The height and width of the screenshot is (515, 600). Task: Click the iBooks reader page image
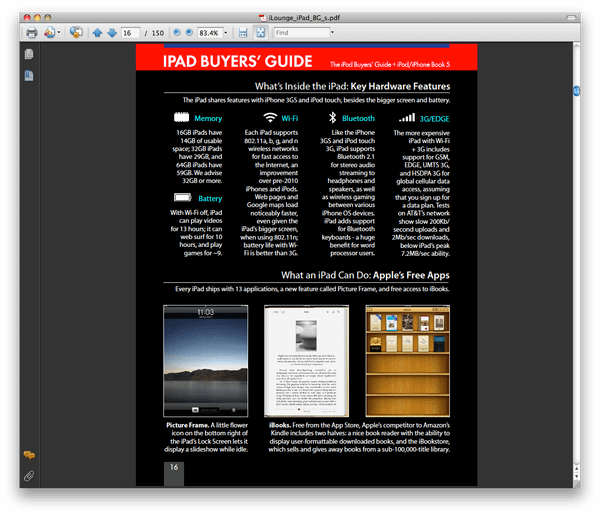click(x=307, y=360)
